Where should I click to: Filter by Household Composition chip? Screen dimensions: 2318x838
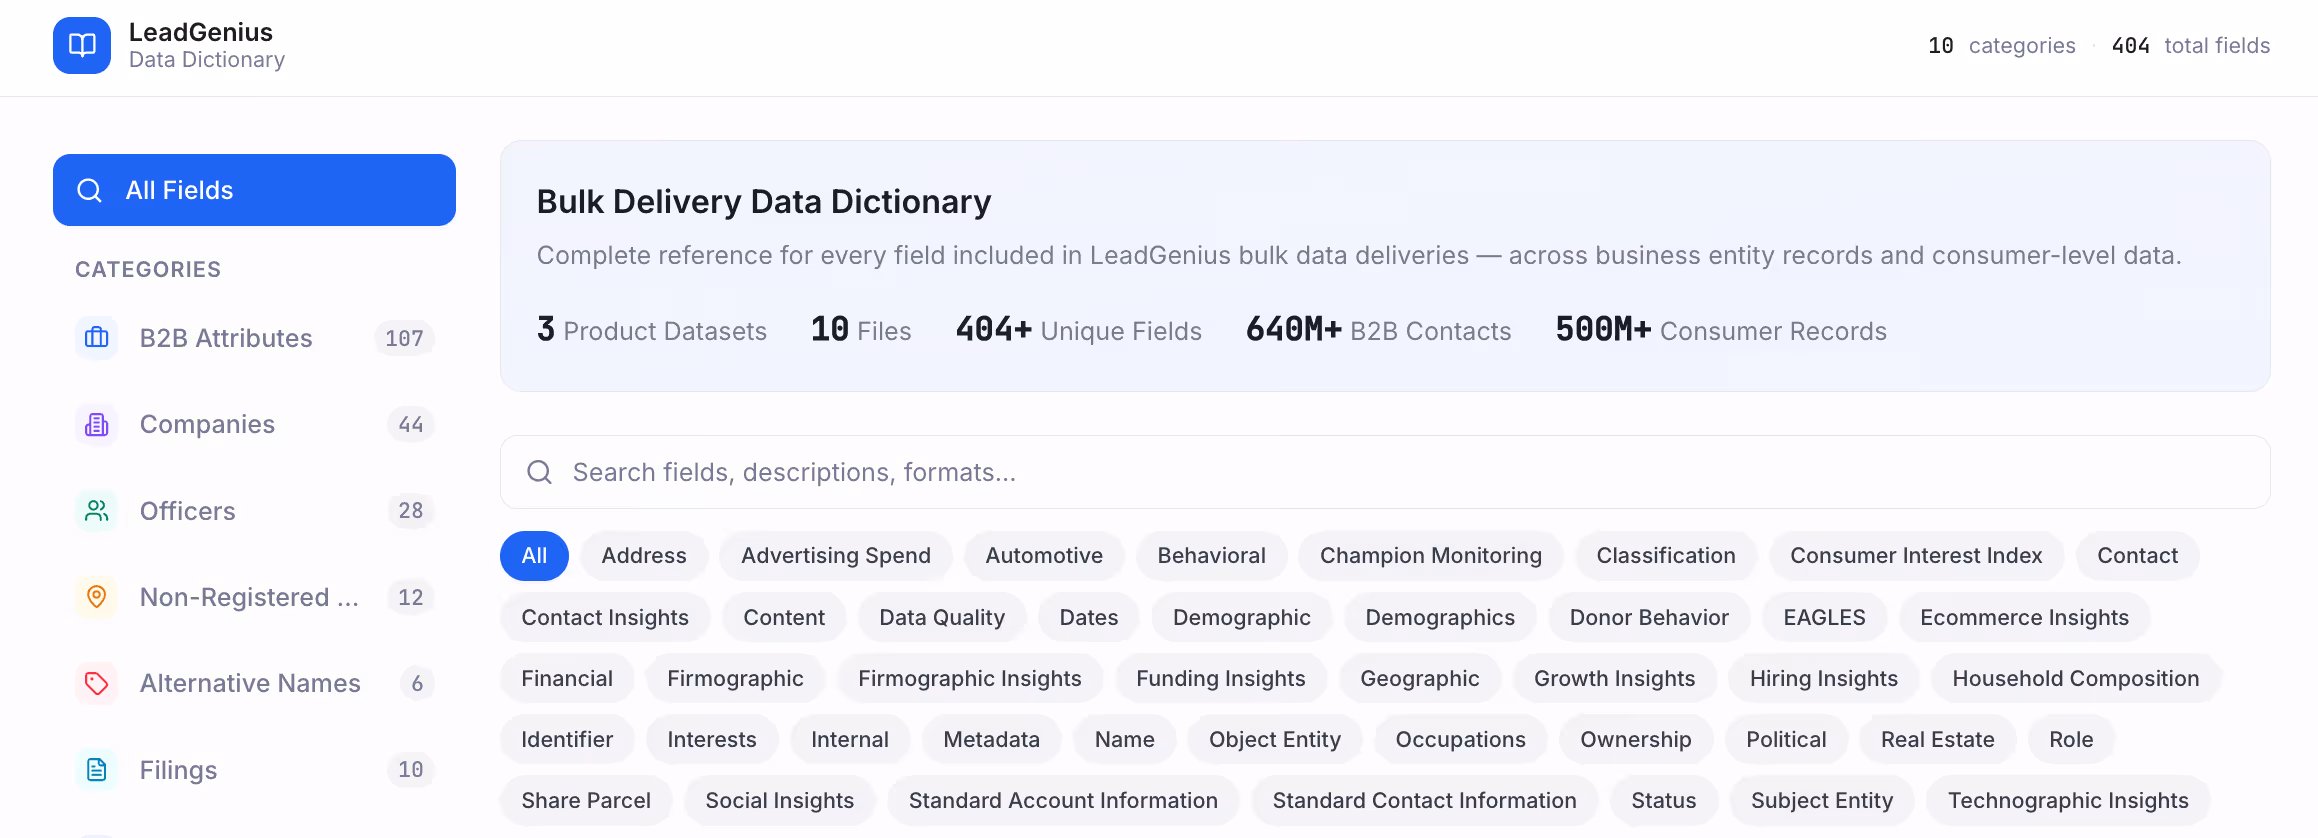click(x=2076, y=679)
